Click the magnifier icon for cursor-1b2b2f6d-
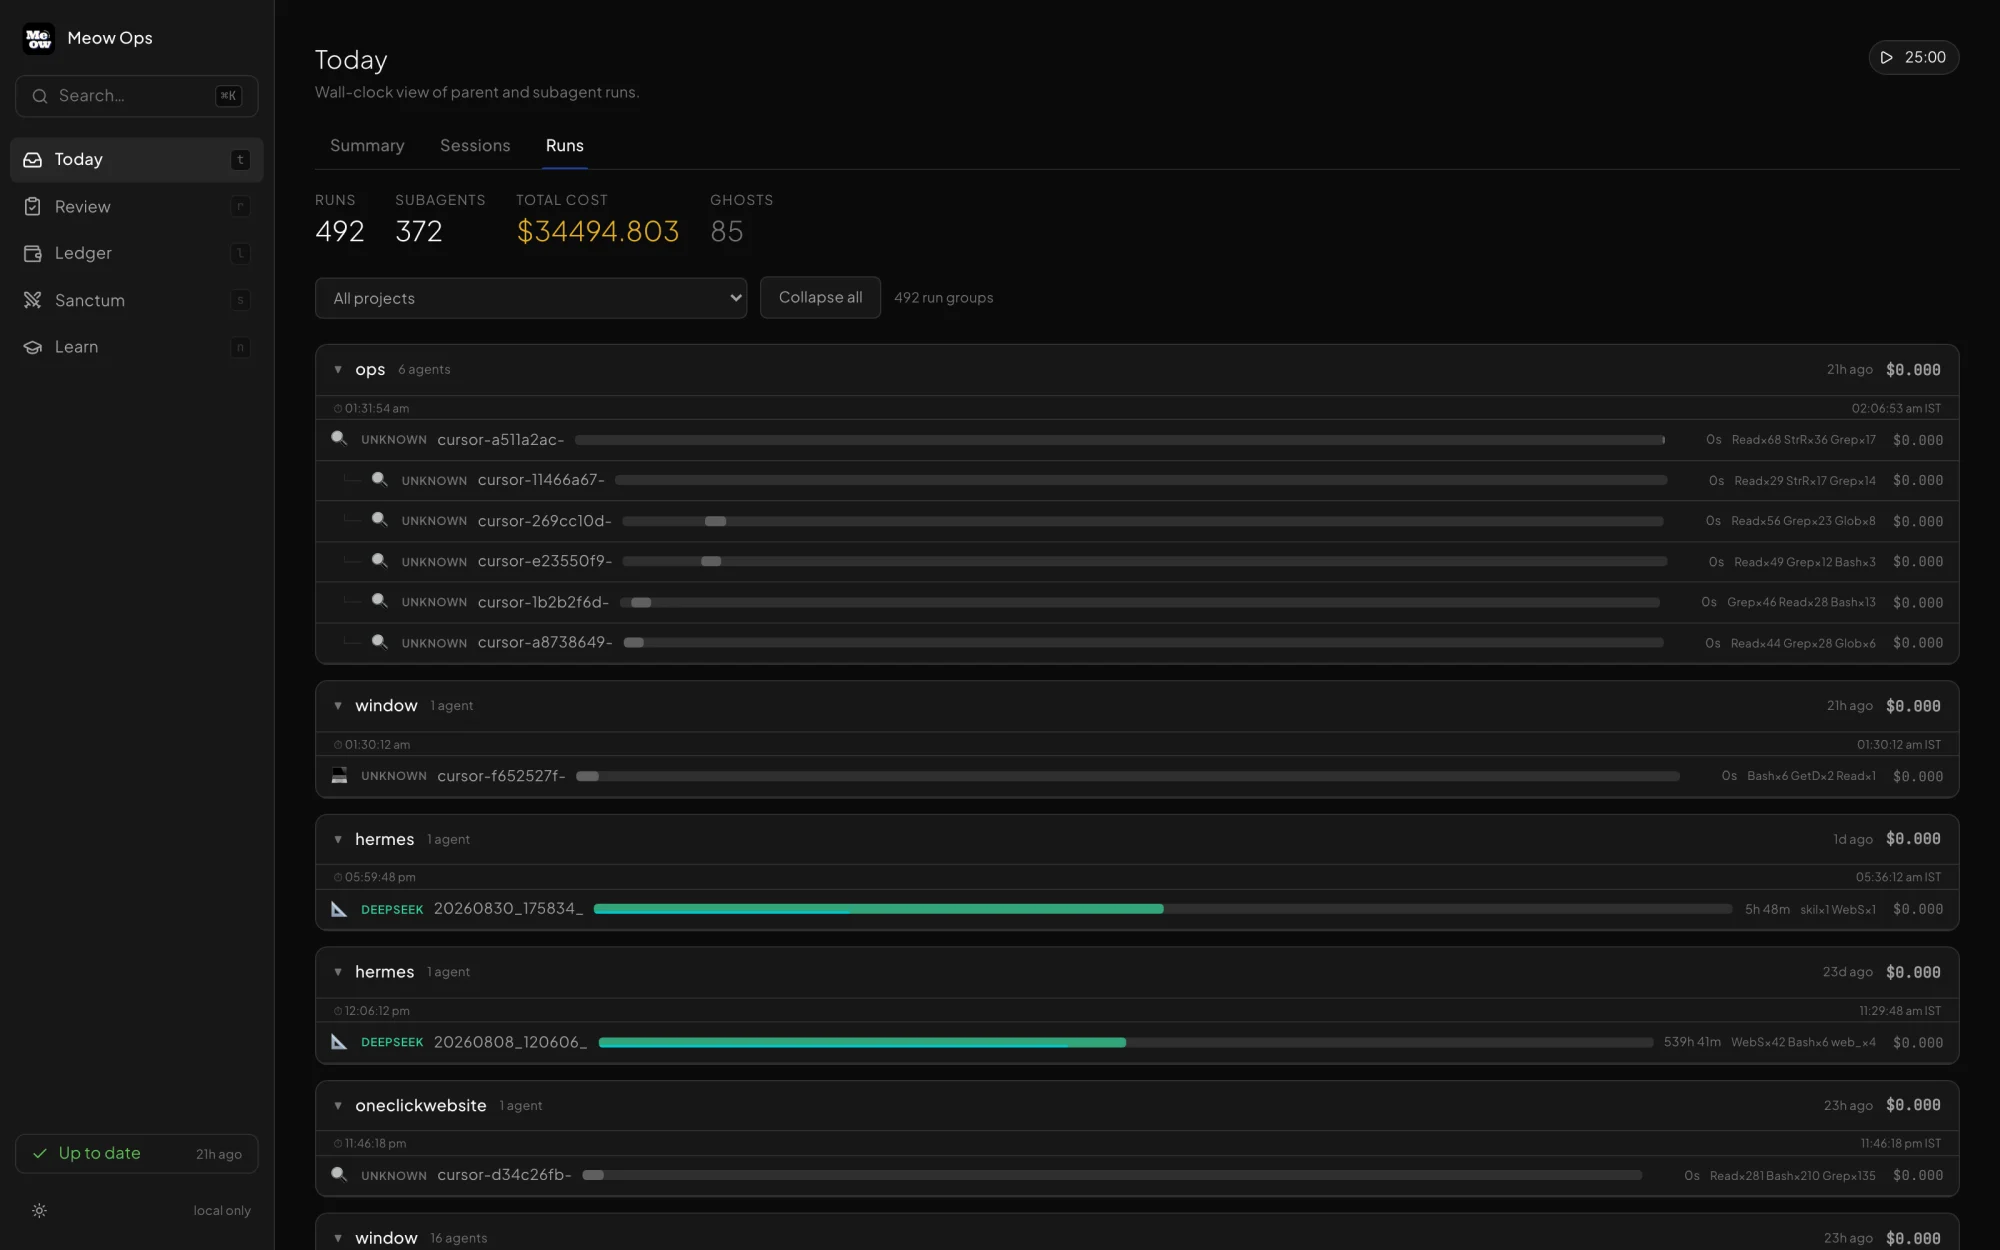Image resolution: width=2000 pixels, height=1250 pixels. (x=380, y=601)
